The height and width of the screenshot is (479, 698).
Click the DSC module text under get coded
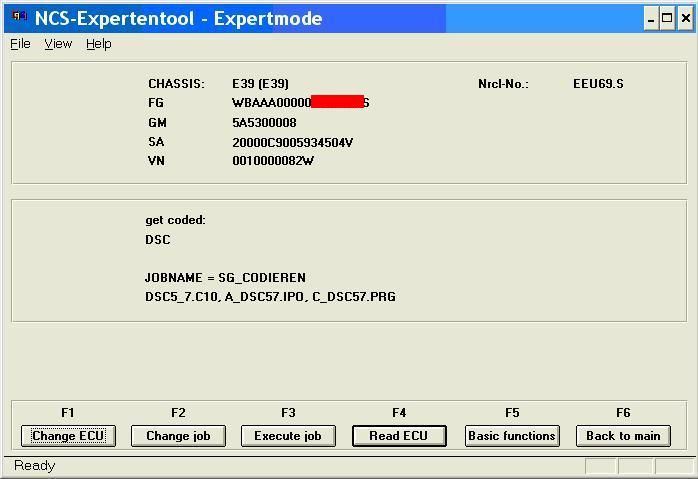(158, 240)
